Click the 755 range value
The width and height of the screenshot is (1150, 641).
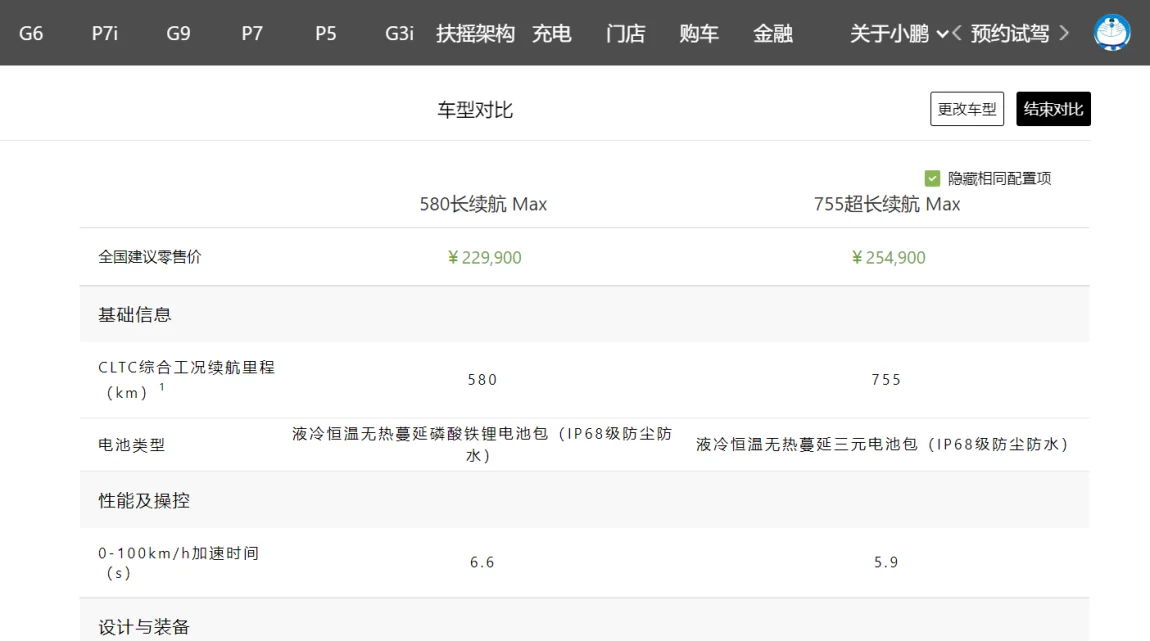[x=886, y=379]
